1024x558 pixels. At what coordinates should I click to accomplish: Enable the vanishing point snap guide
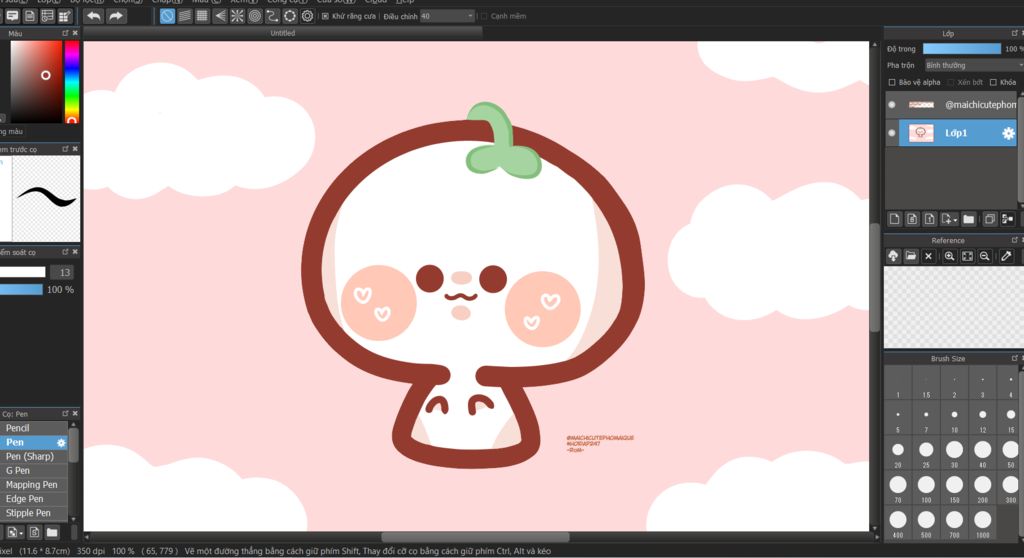220,16
